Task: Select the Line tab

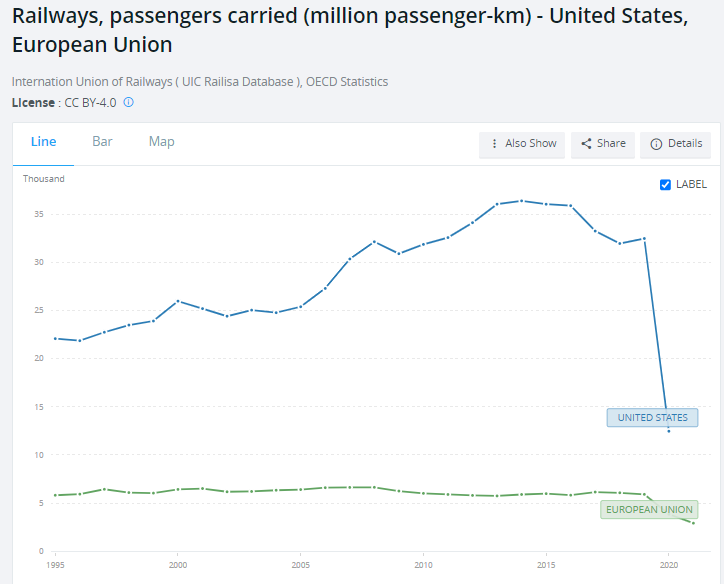Action: pos(43,142)
